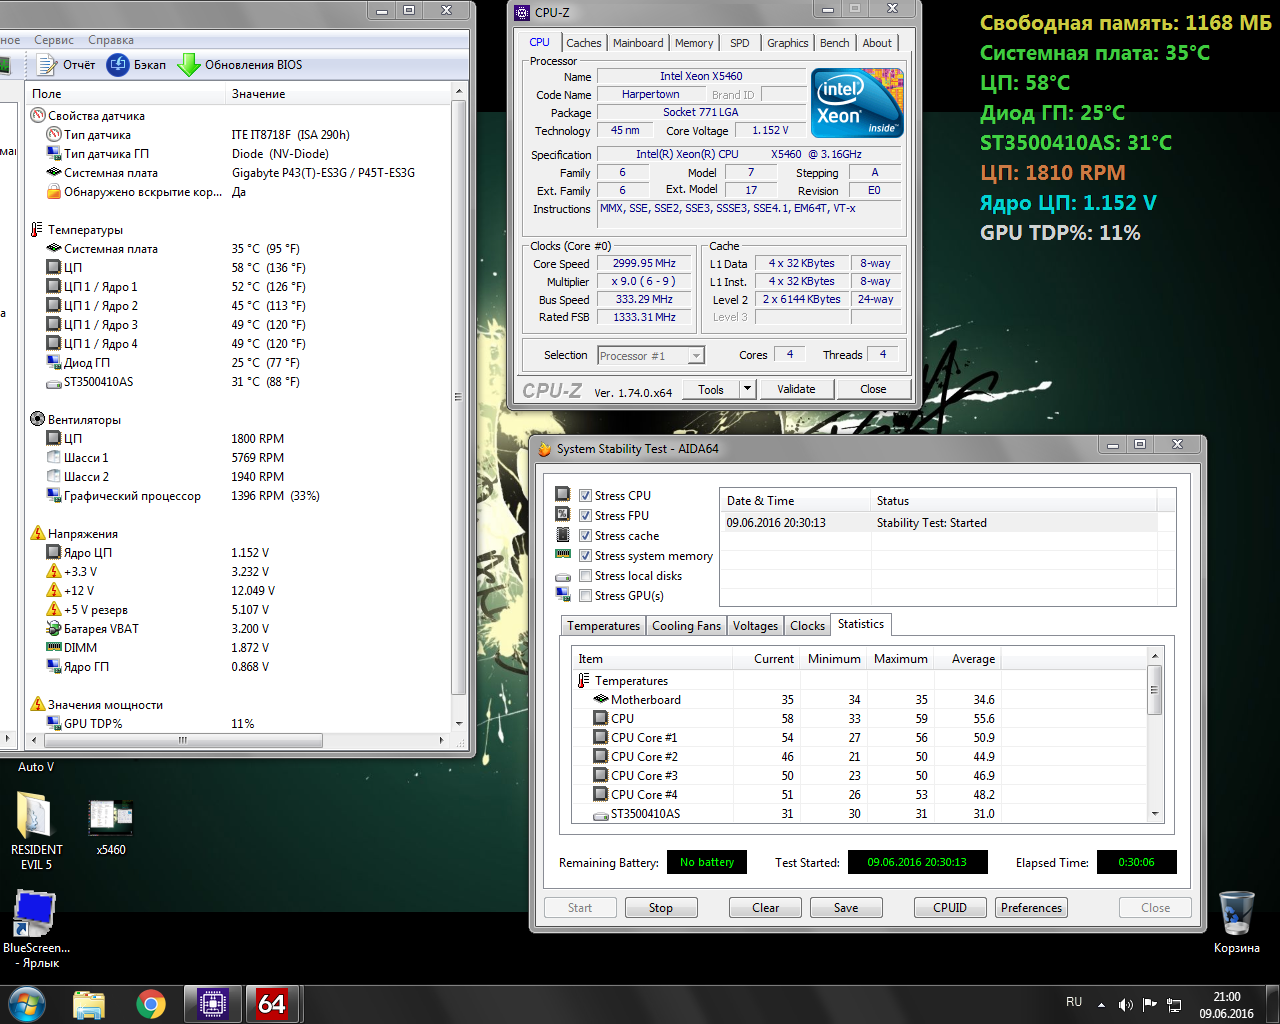Uncheck the Stress FPU checkbox

(x=586, y=515)
